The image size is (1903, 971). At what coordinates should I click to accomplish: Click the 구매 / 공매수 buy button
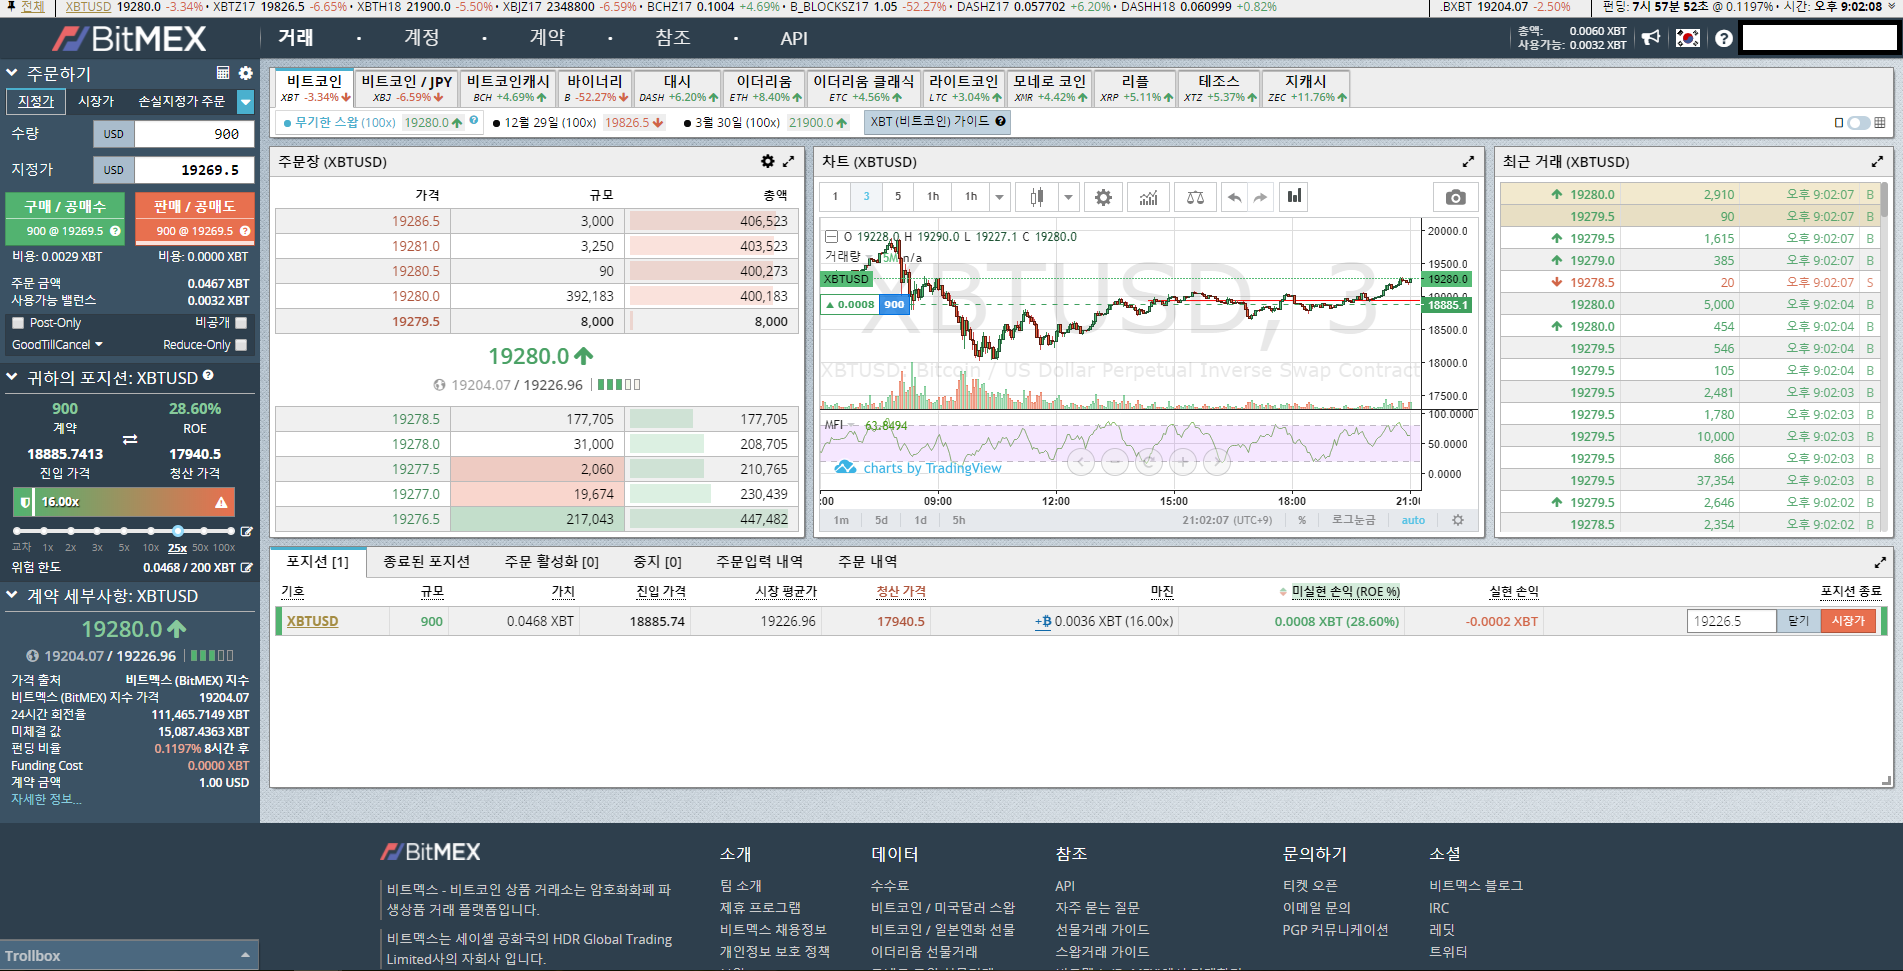pos(65,219)
